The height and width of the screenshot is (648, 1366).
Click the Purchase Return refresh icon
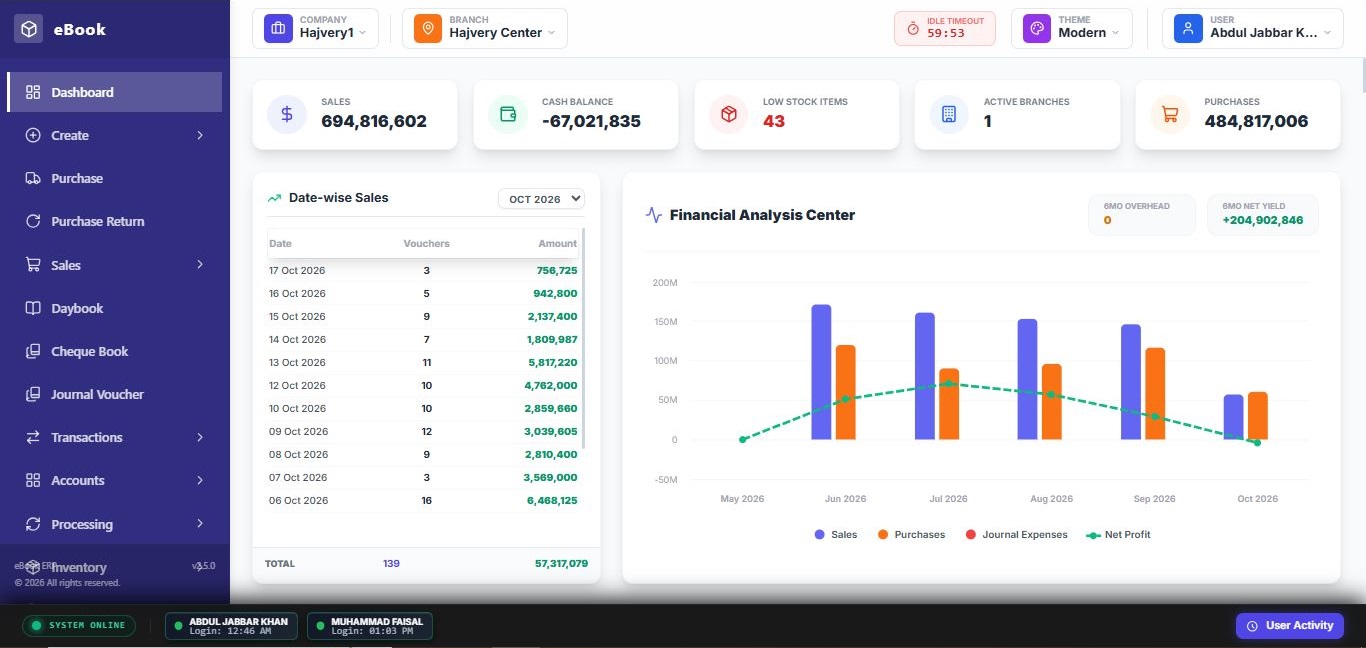(x=33, y=221)
